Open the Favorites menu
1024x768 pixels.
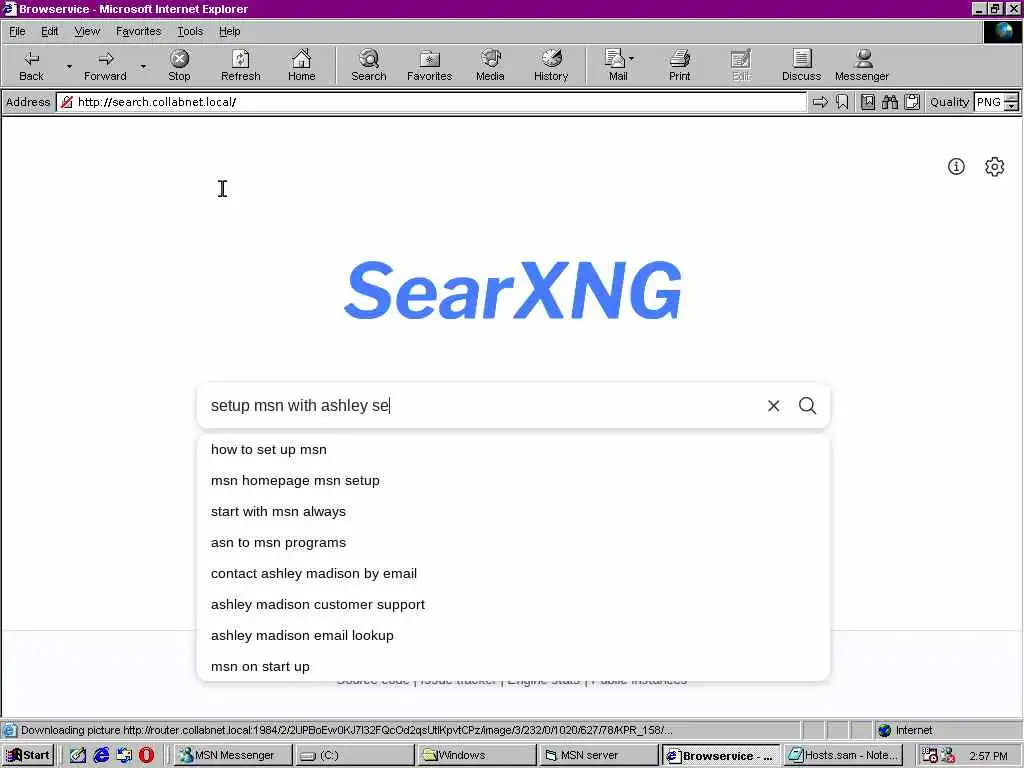pos(138,31)
